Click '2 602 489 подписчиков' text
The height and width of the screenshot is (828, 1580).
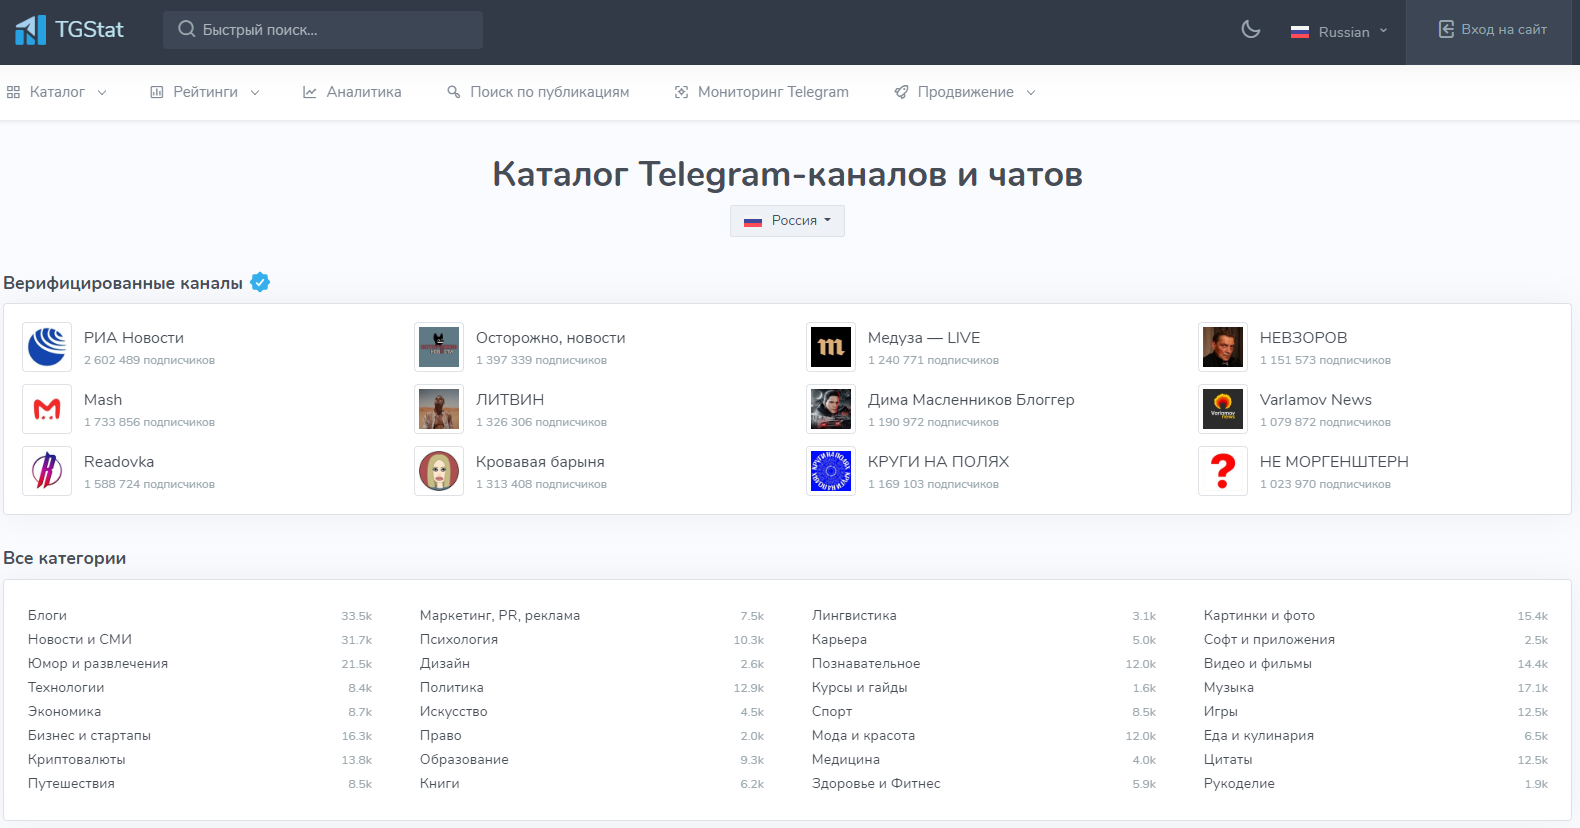149,361
